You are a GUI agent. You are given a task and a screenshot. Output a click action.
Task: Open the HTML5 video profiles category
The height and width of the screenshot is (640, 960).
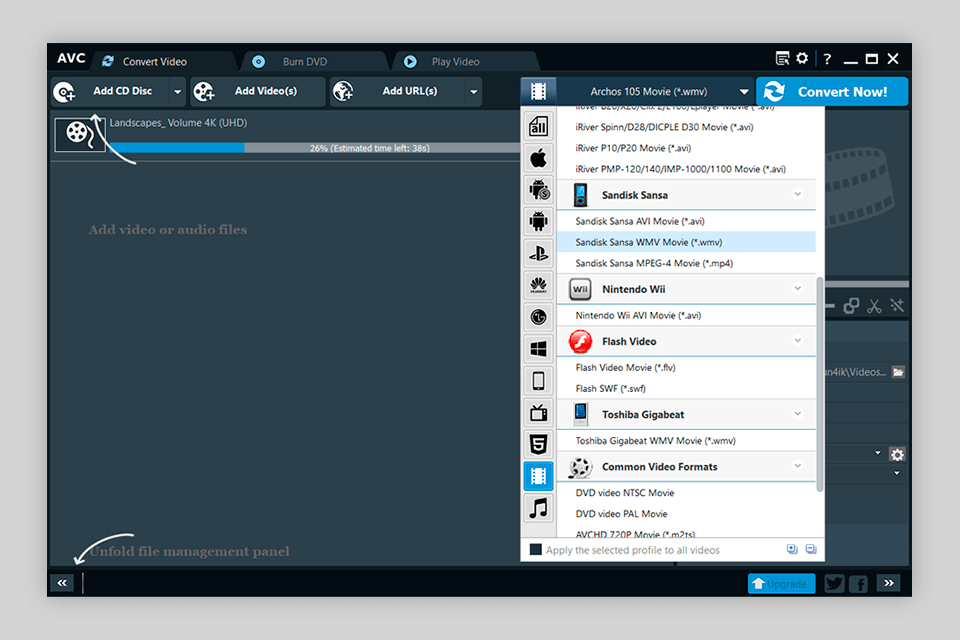[x=538, y=444]
